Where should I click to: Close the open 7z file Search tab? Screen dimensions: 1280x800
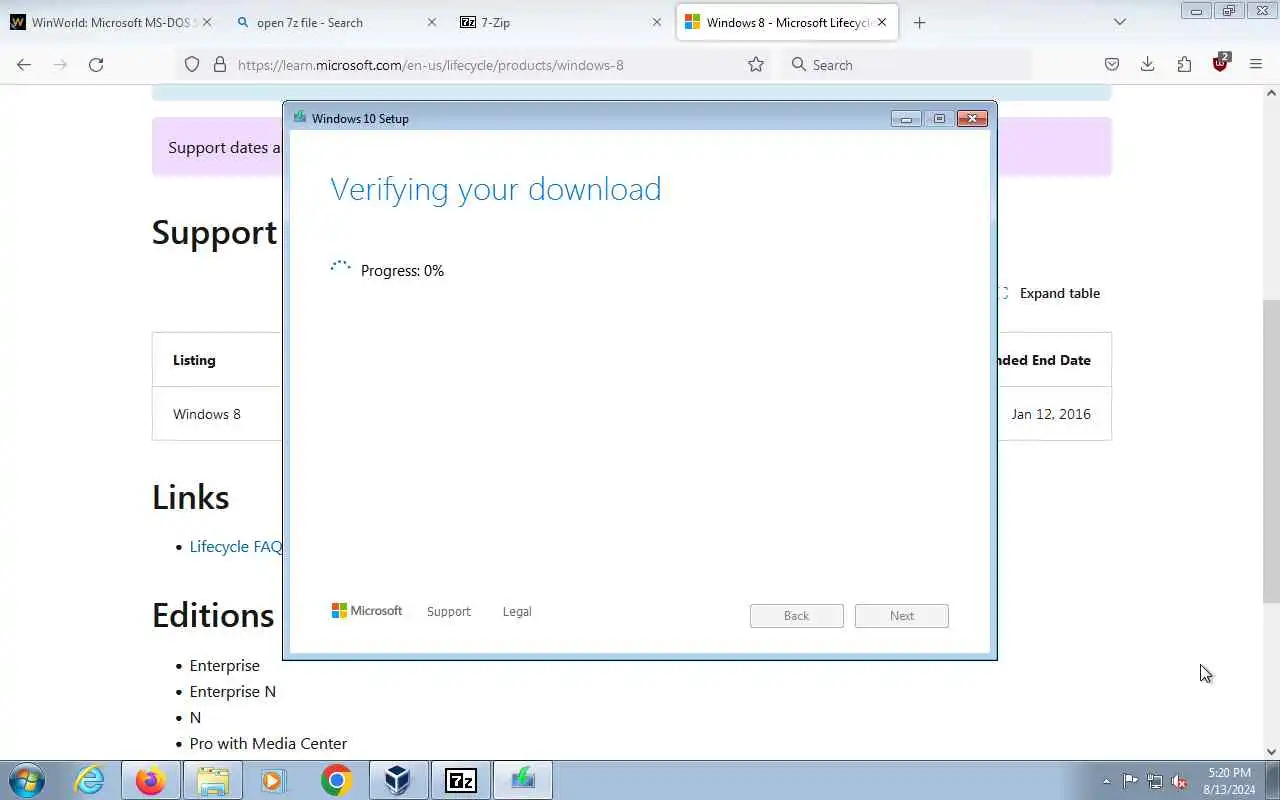[432, 22]
